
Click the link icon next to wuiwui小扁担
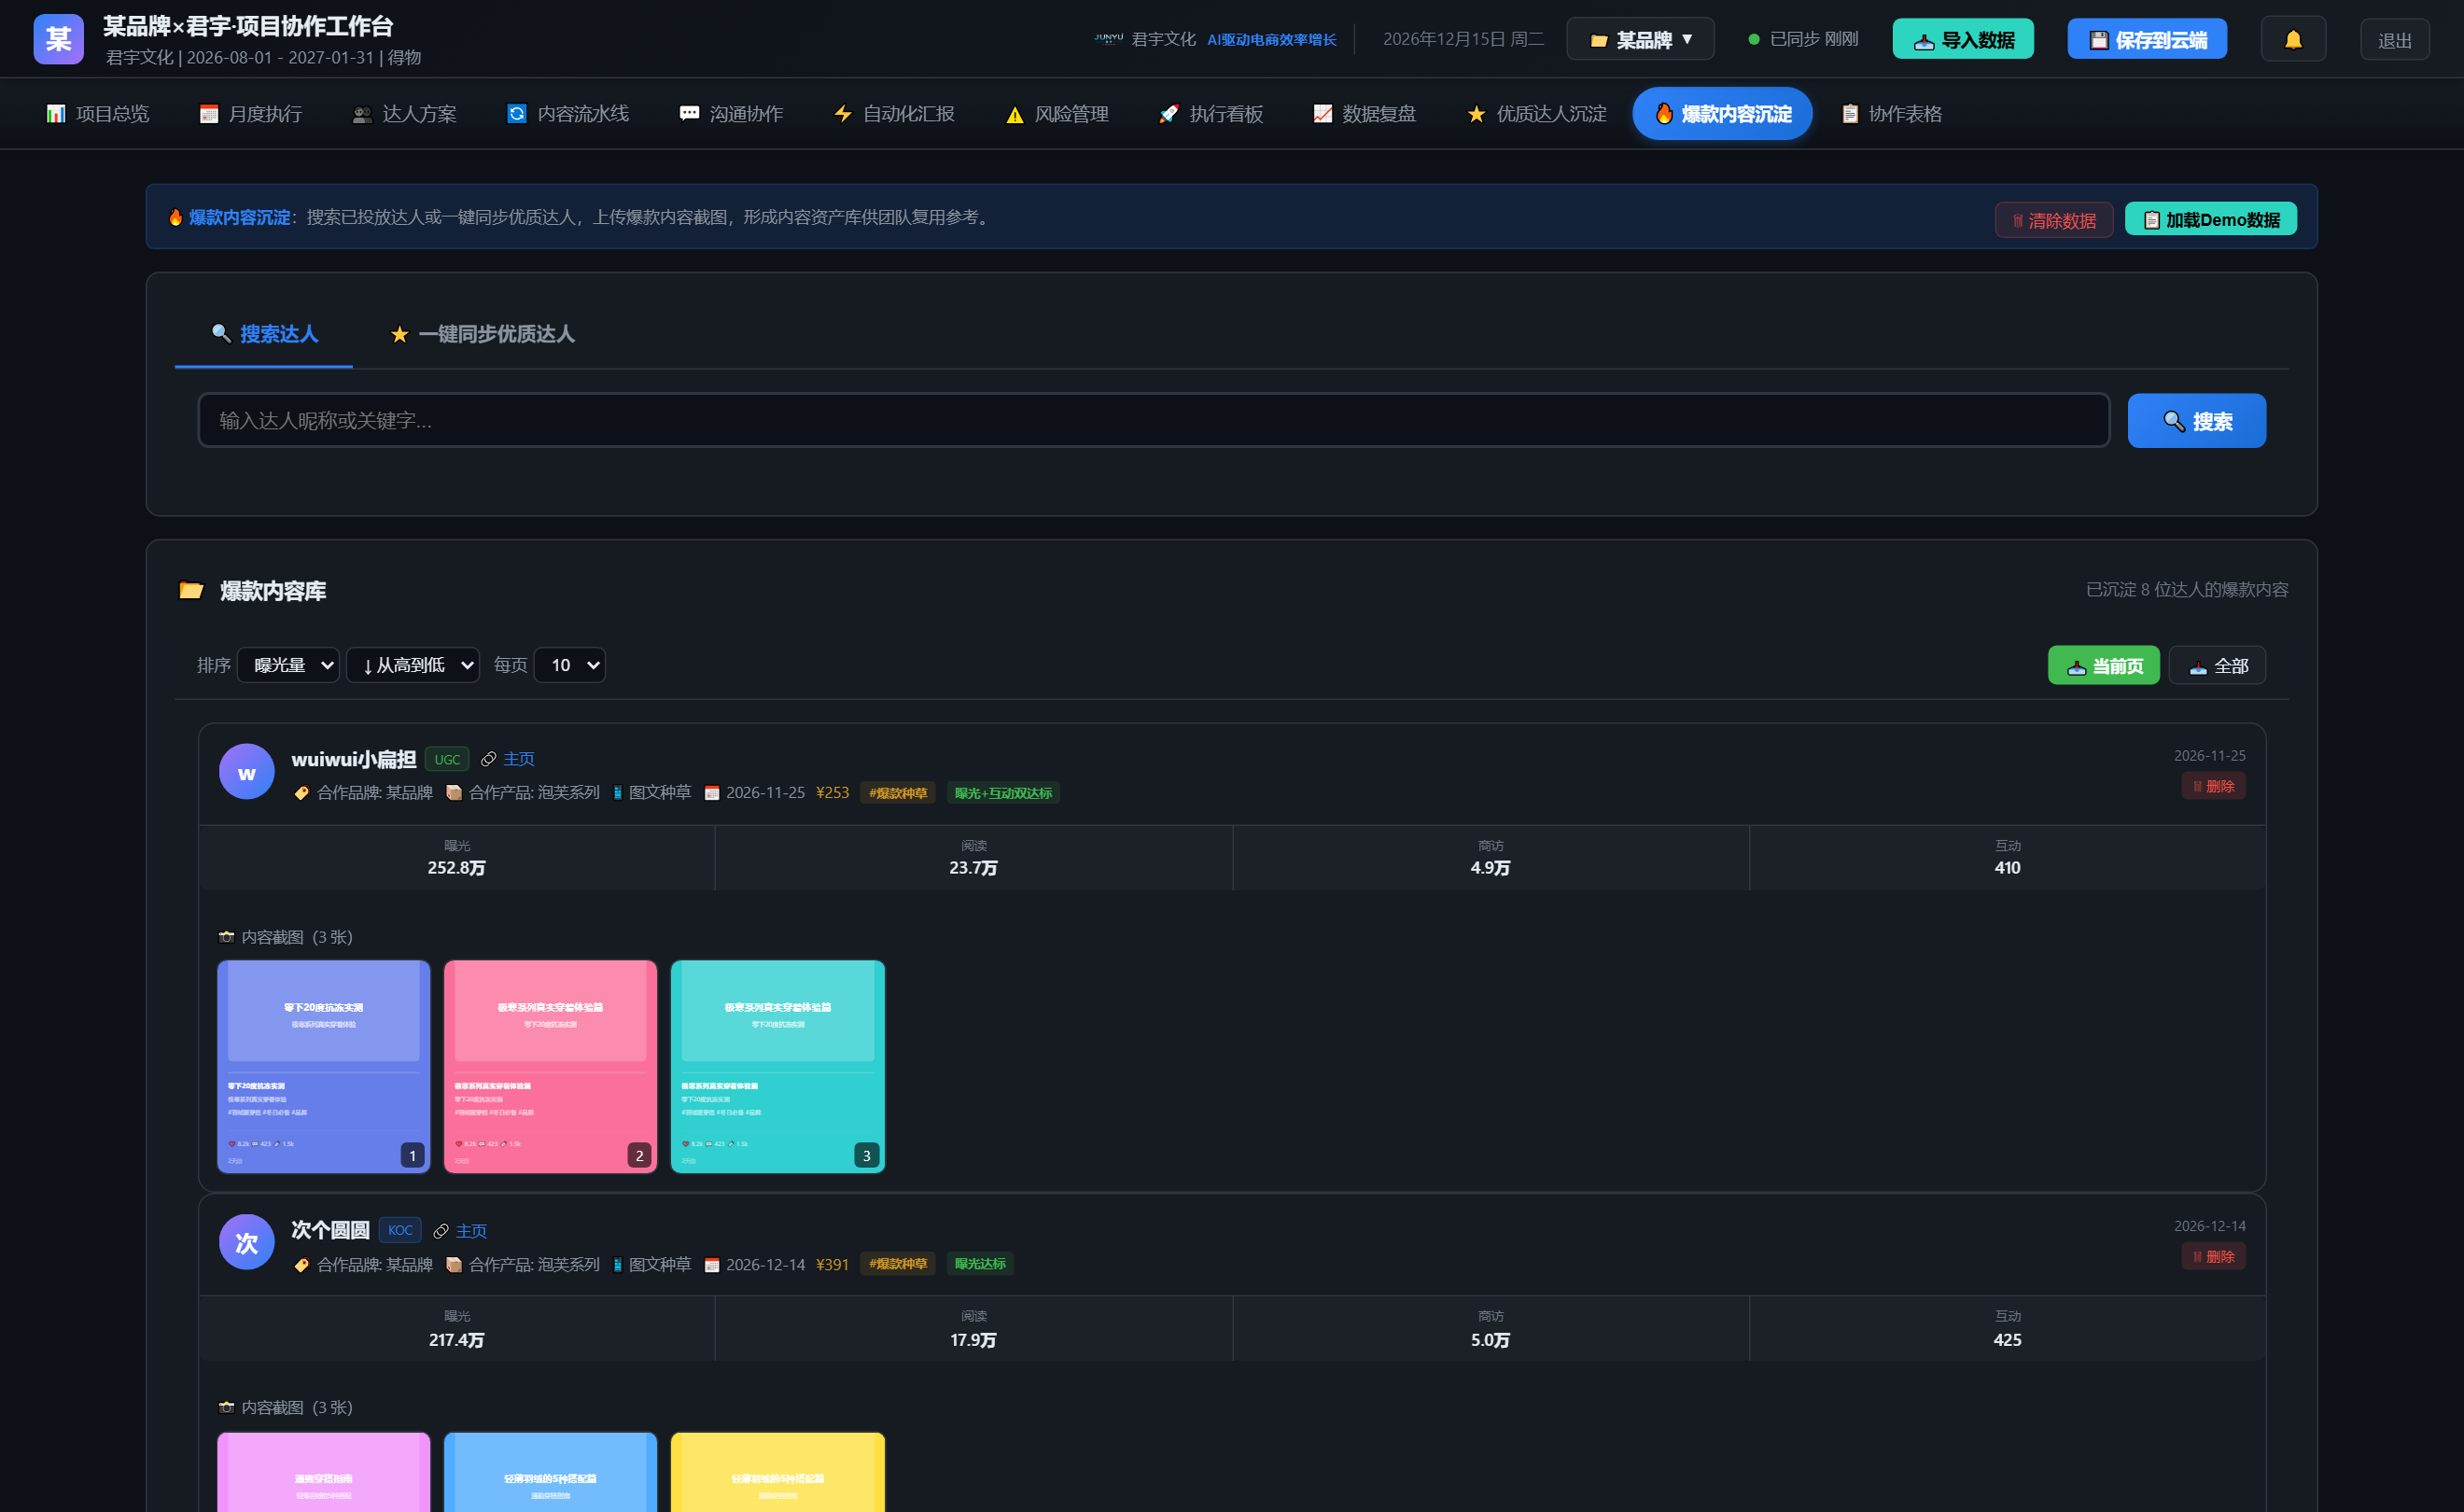coord(489,759)
